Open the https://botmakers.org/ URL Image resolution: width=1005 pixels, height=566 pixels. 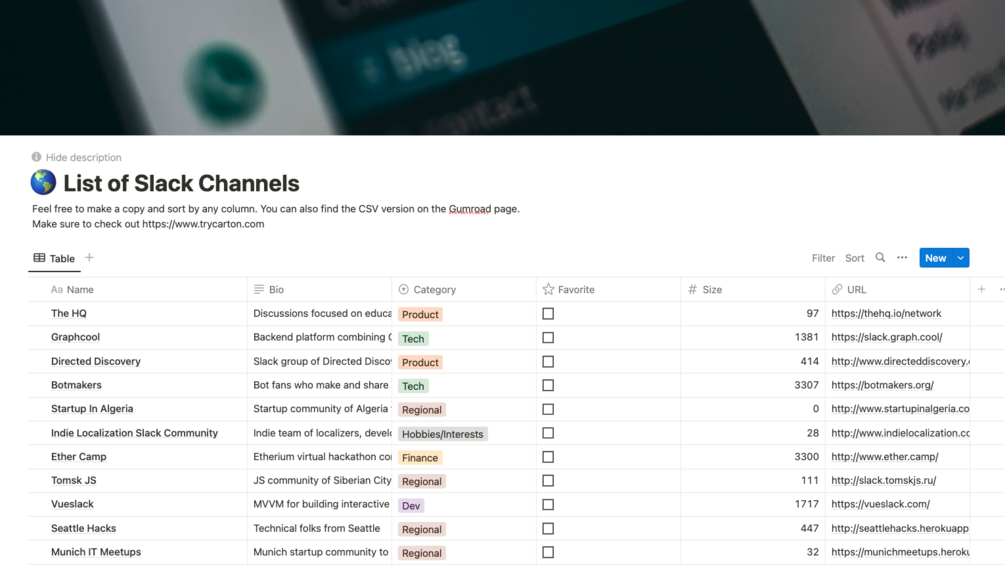[883, 385]
